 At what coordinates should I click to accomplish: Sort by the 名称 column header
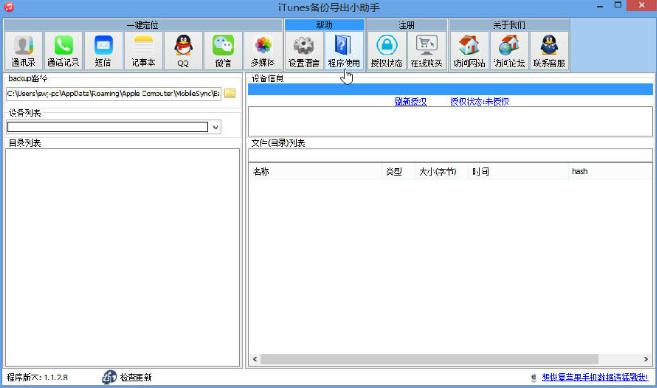tap(316, 171)
